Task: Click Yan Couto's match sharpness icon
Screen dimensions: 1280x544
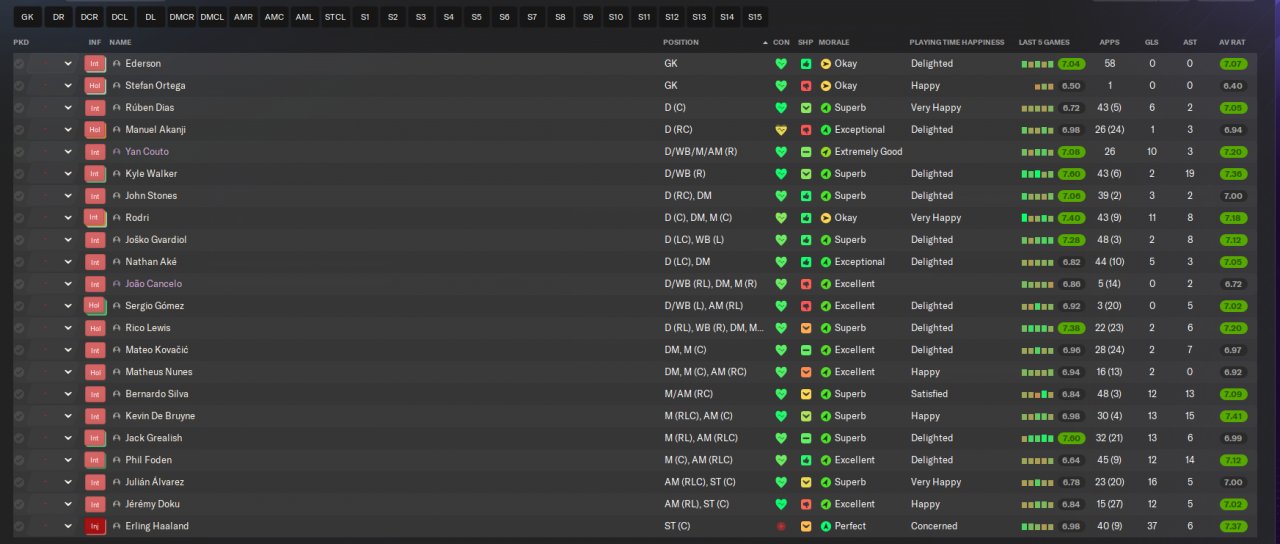Action: click(806, 151)
